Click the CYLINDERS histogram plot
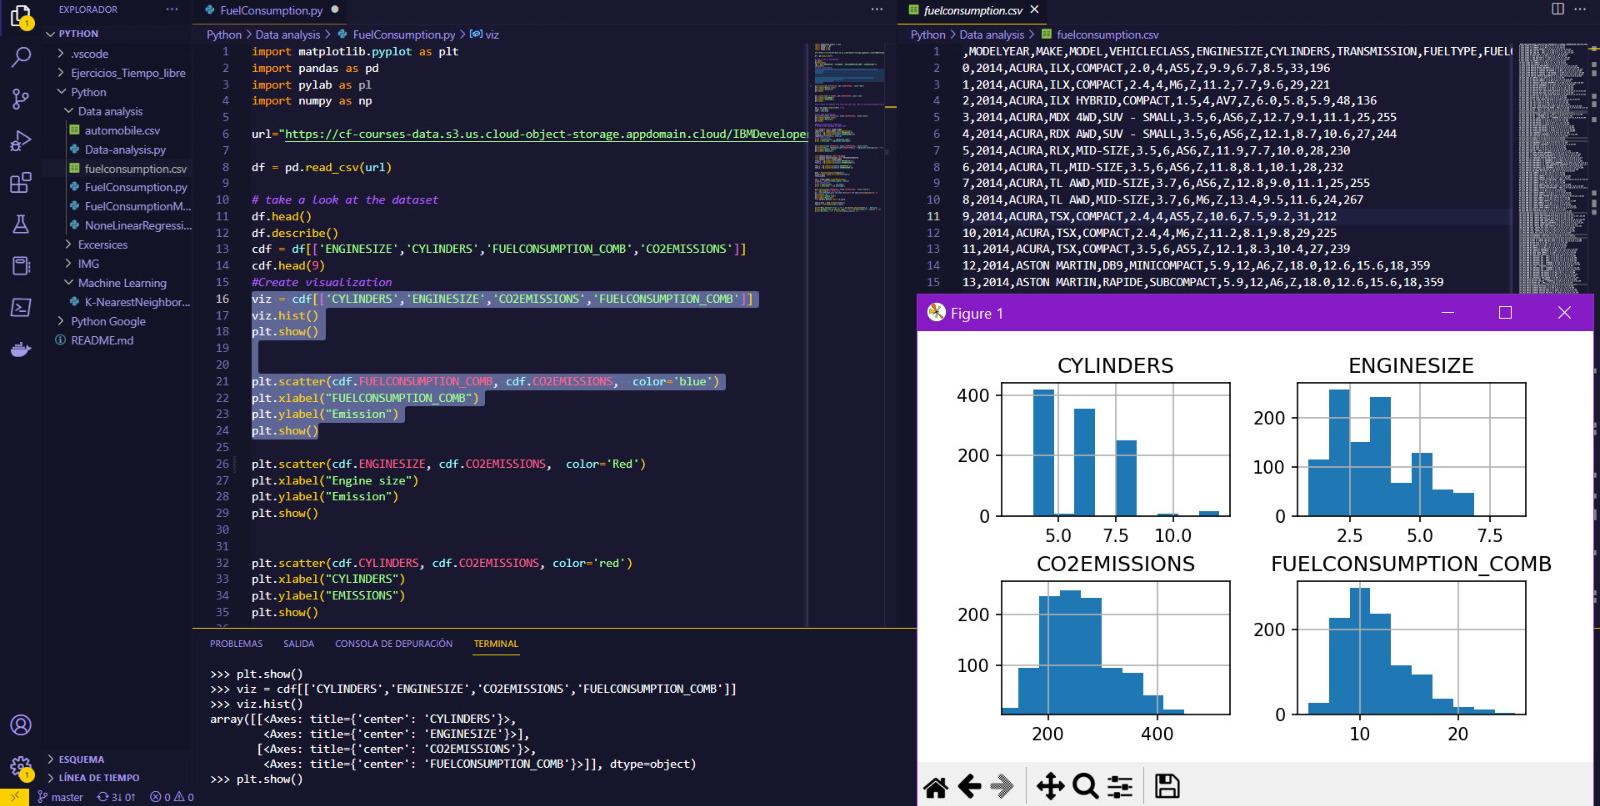 click(1115, 450)
